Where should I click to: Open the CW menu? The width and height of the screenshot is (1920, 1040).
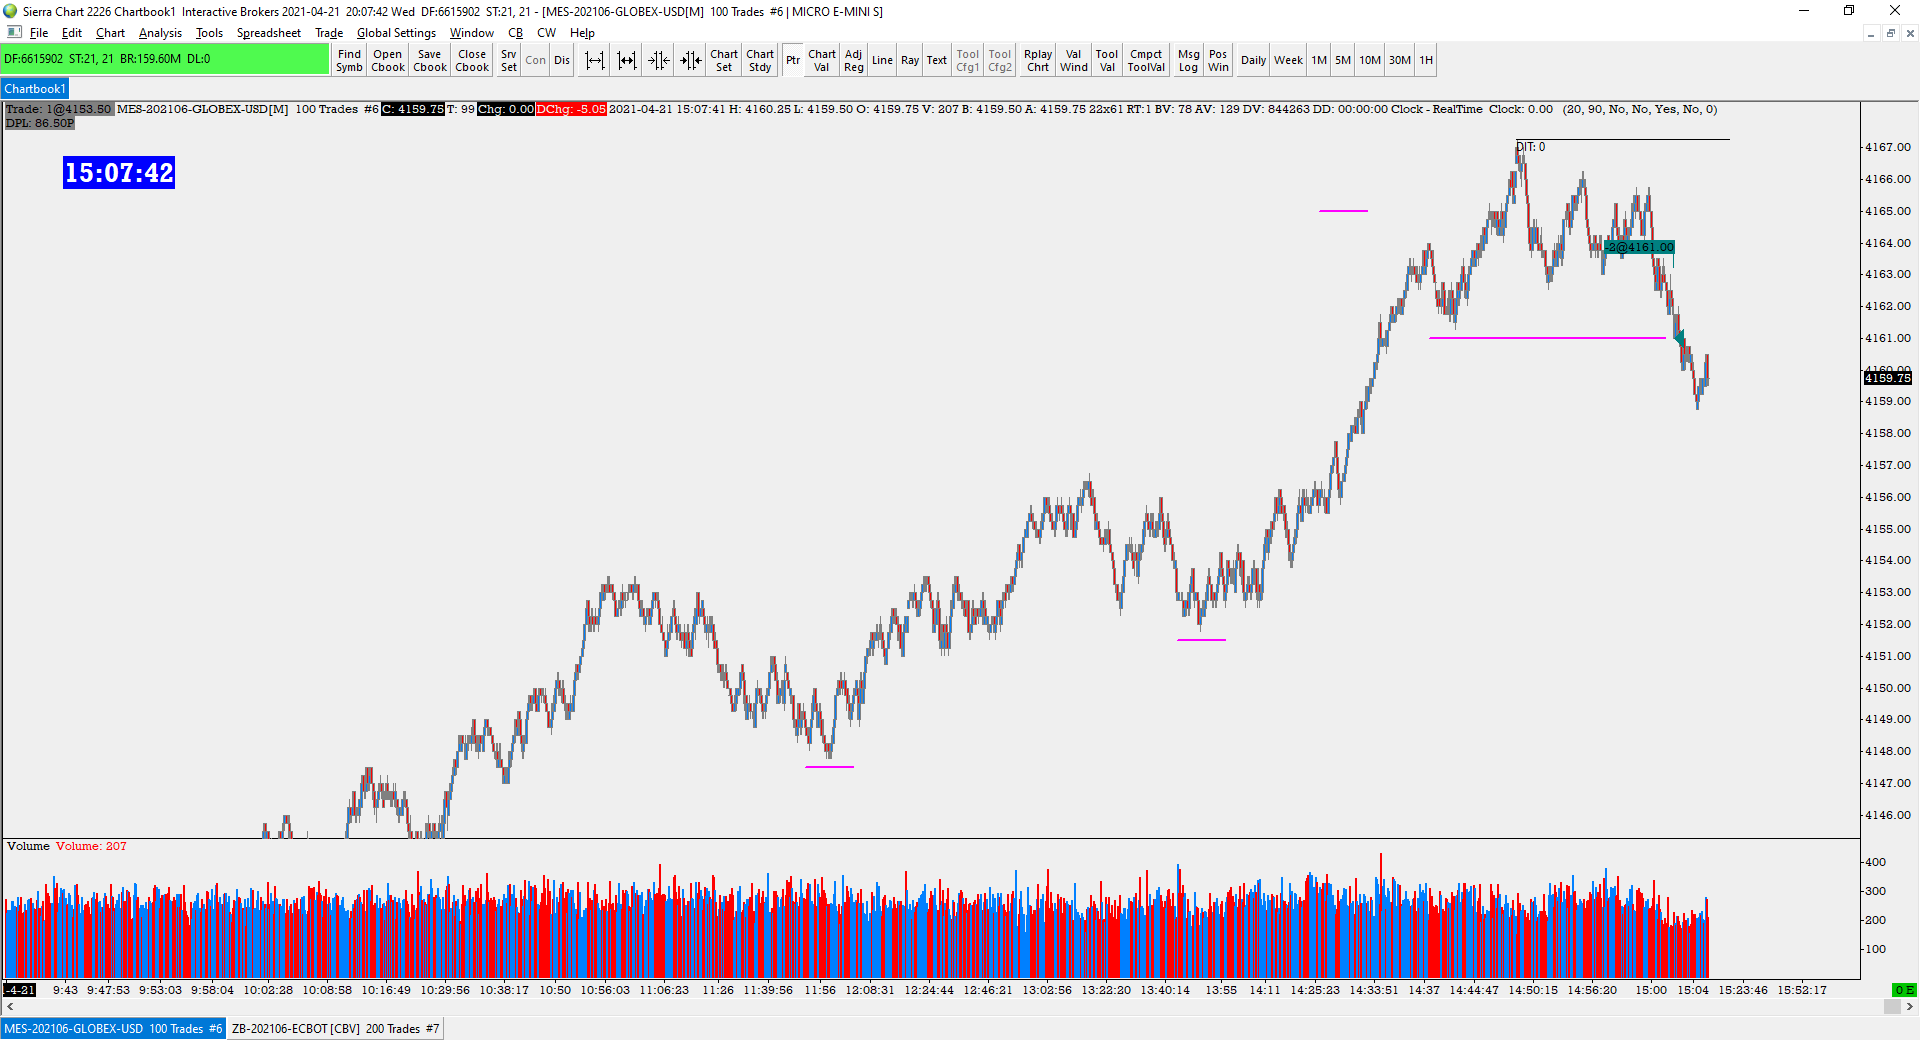tap(546, 33)
